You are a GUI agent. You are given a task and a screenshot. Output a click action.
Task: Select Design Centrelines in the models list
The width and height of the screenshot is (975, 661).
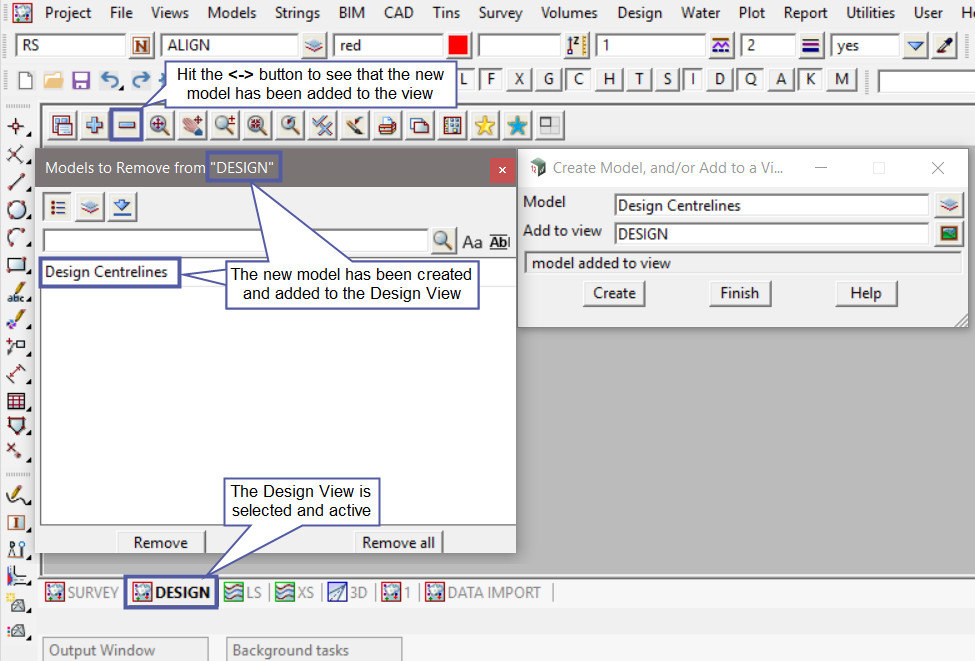pos(106,272)
